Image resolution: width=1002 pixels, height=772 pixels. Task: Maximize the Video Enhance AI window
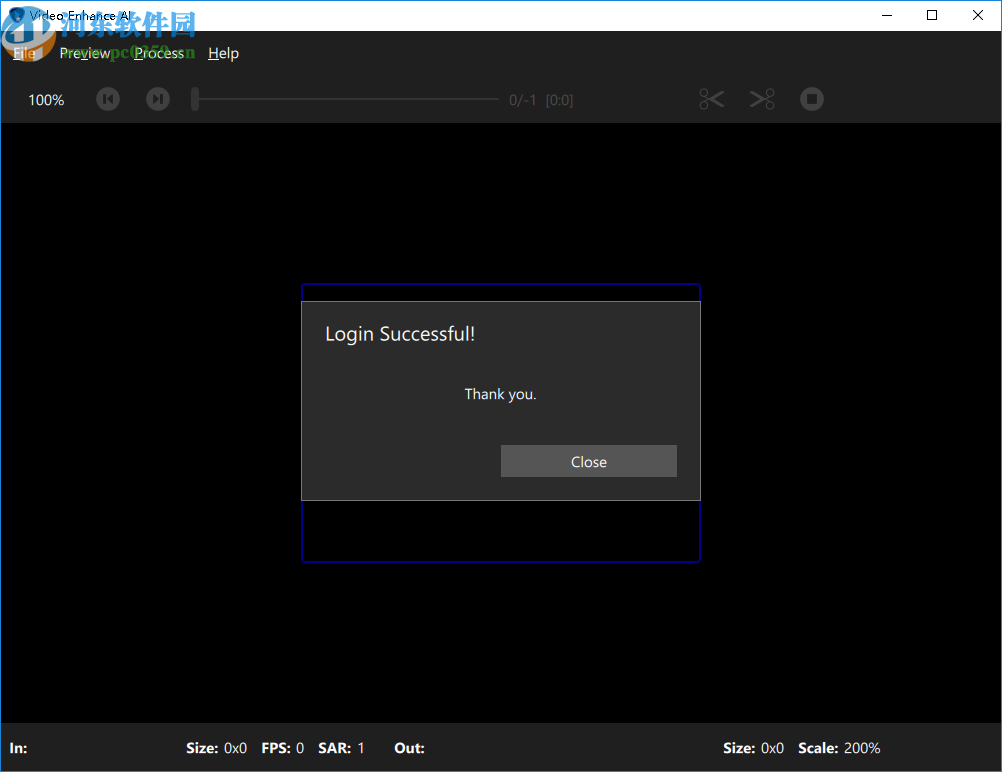pos(932,15)
